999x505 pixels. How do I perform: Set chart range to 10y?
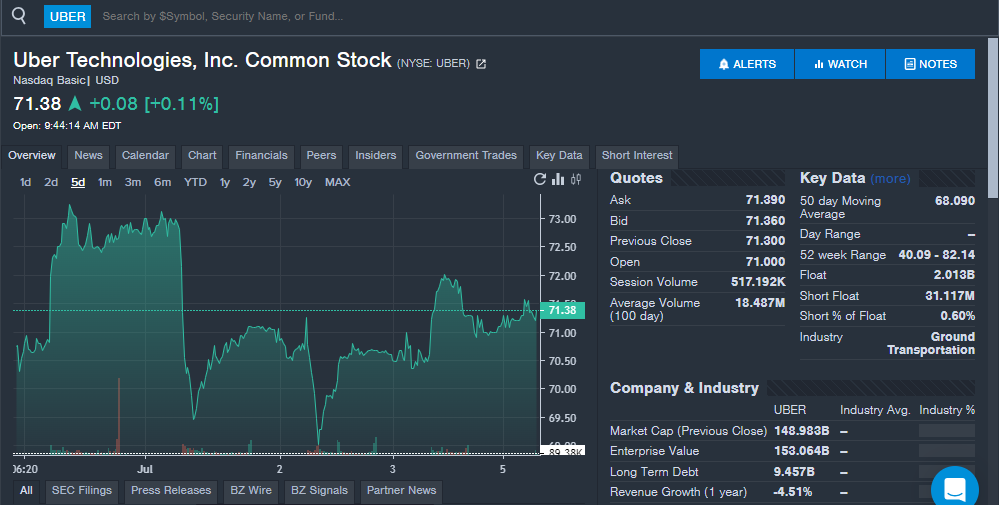click(303, 182)
